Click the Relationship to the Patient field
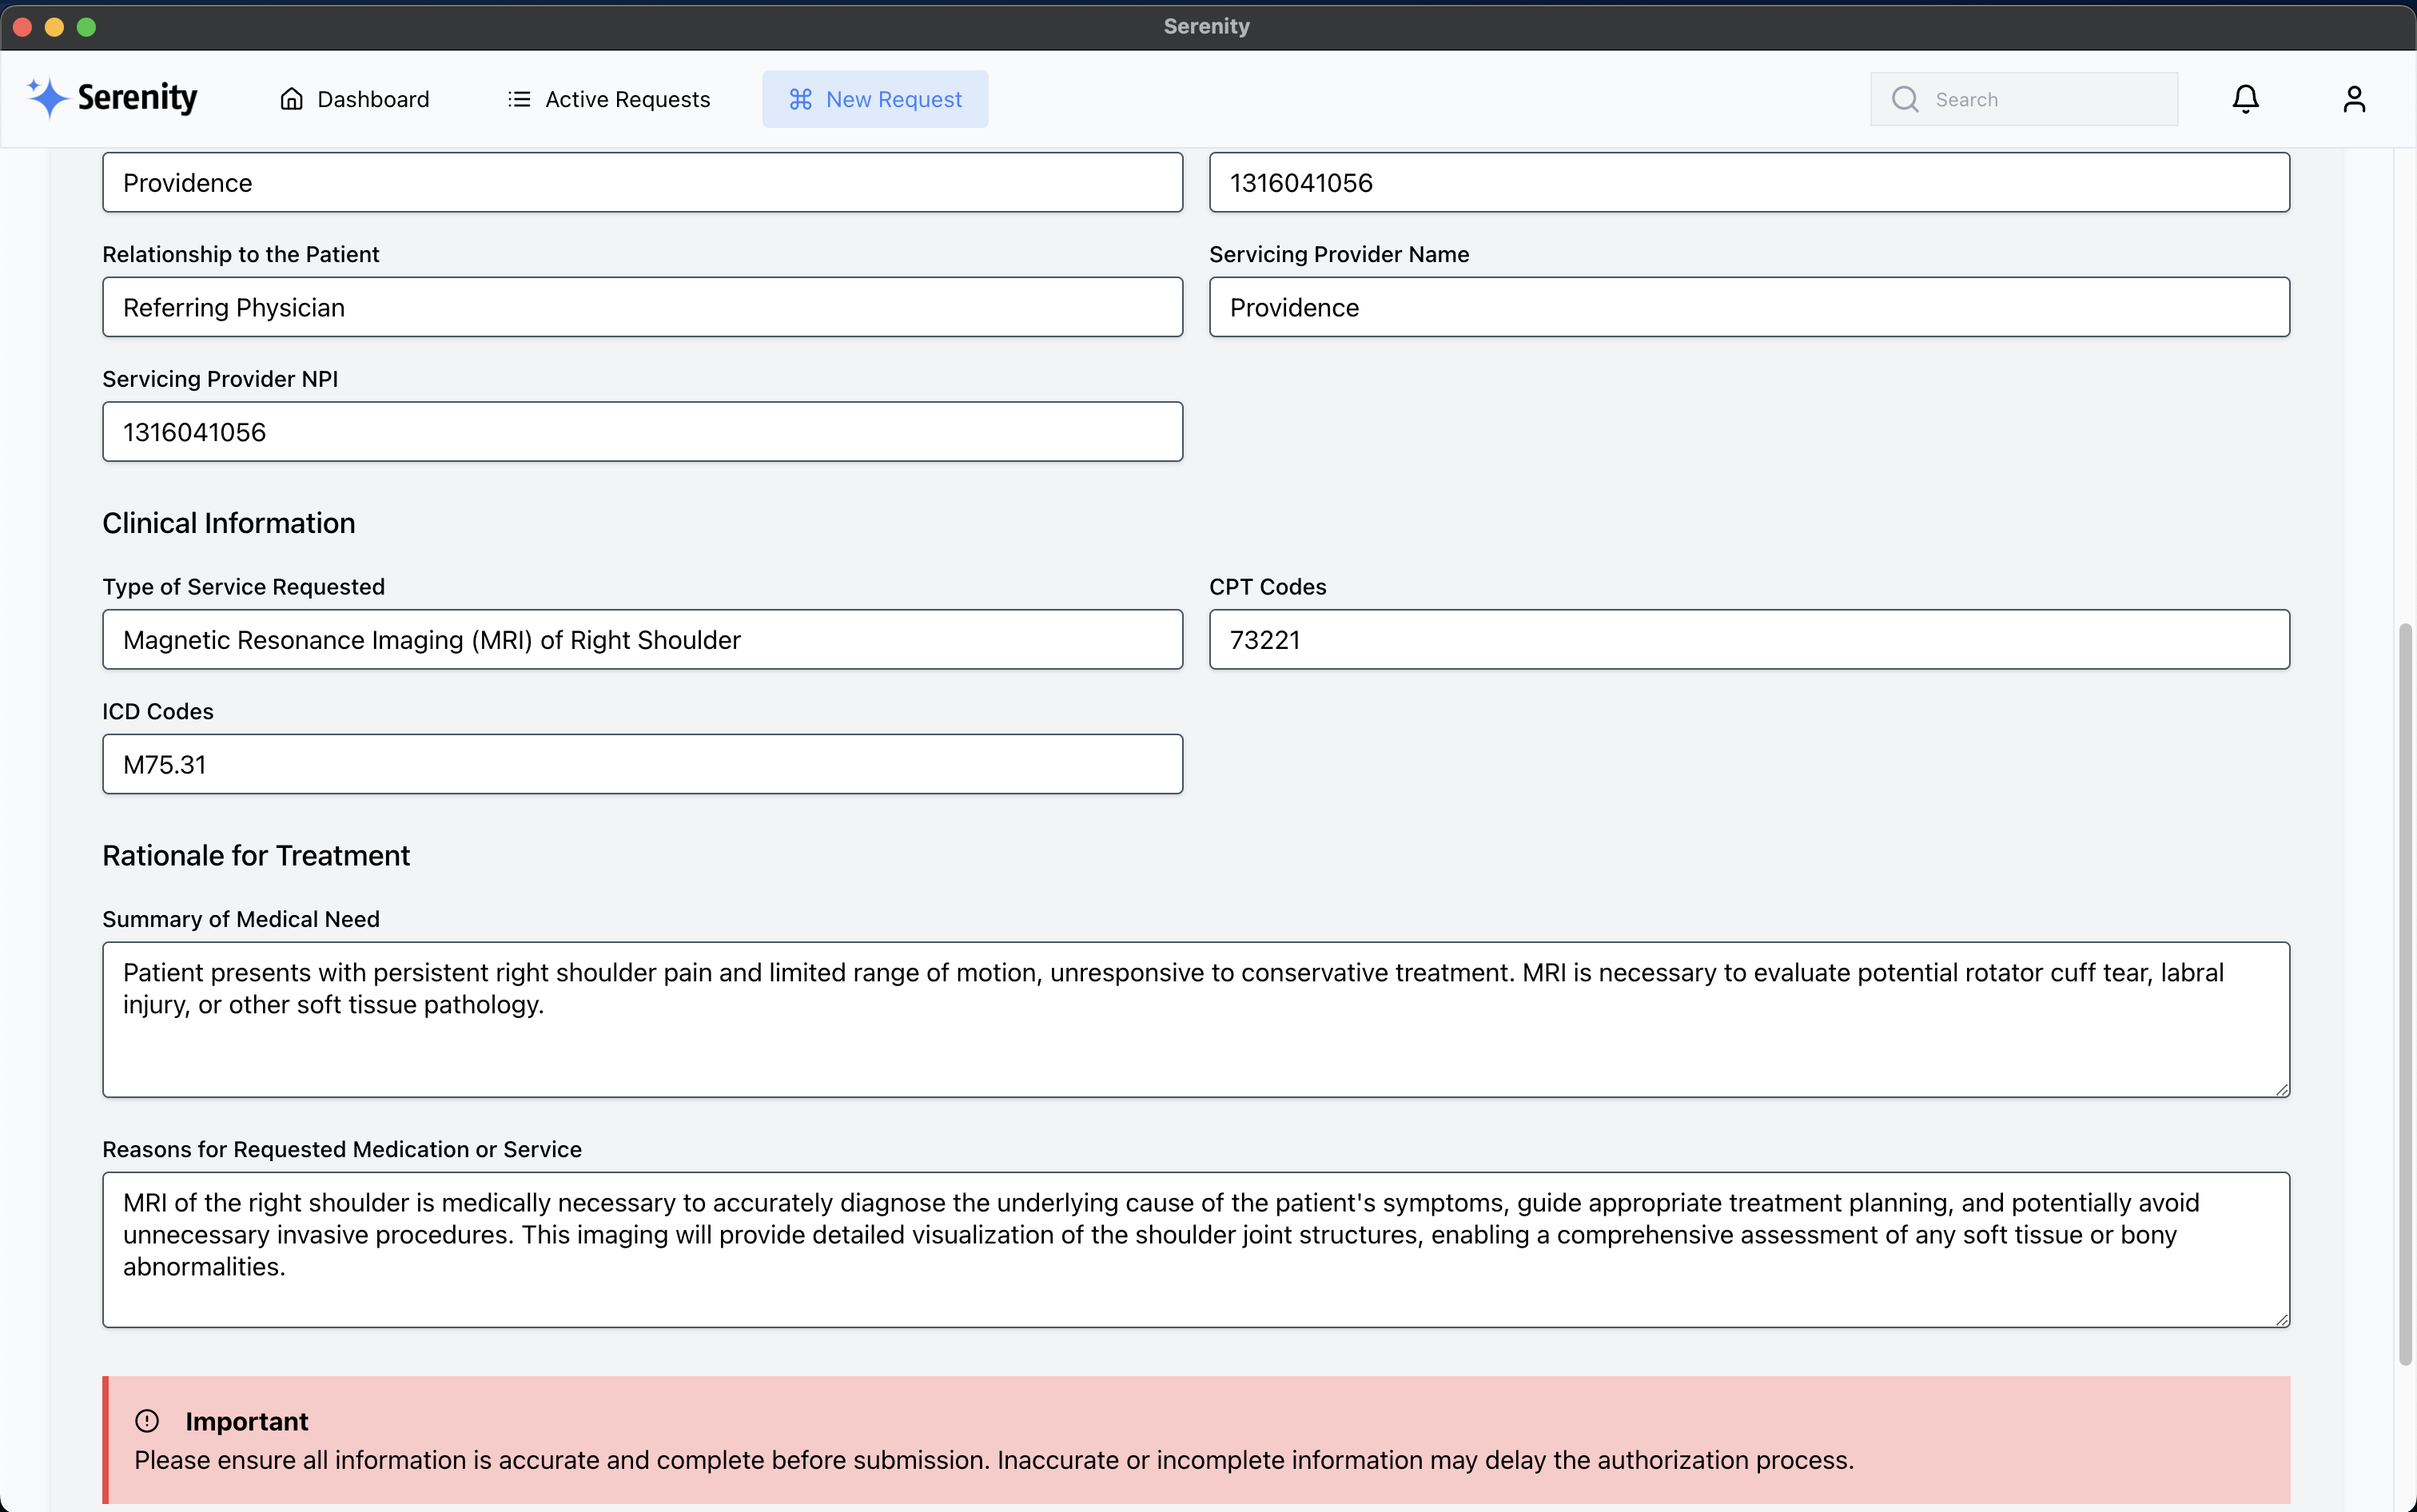The image size is (2417, 1512). click(x=642, y=307)
